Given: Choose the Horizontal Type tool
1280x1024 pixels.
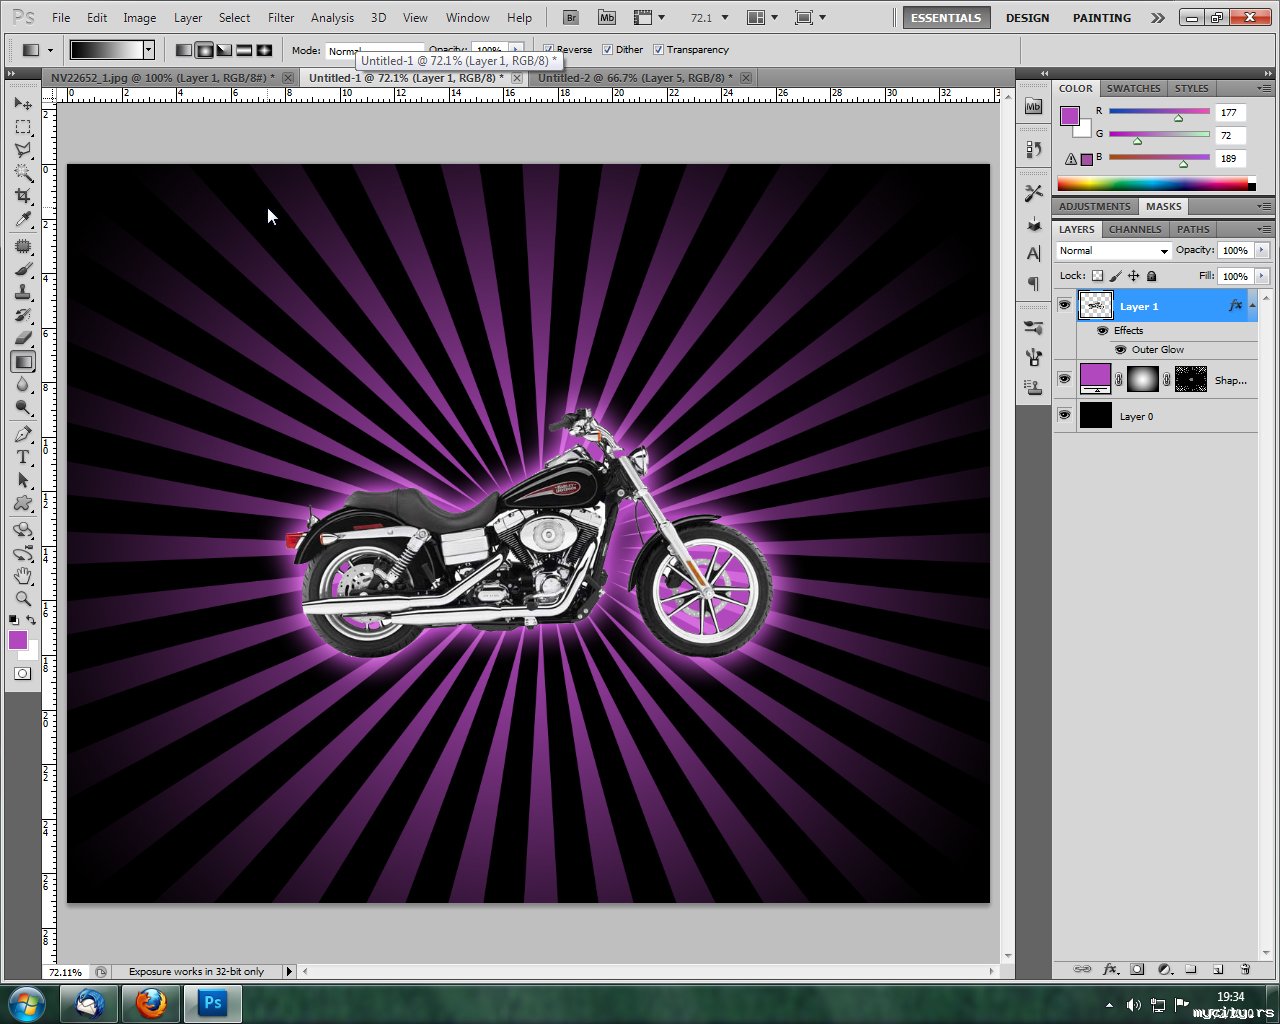Looking at the screenshot, I should (22, 457).
